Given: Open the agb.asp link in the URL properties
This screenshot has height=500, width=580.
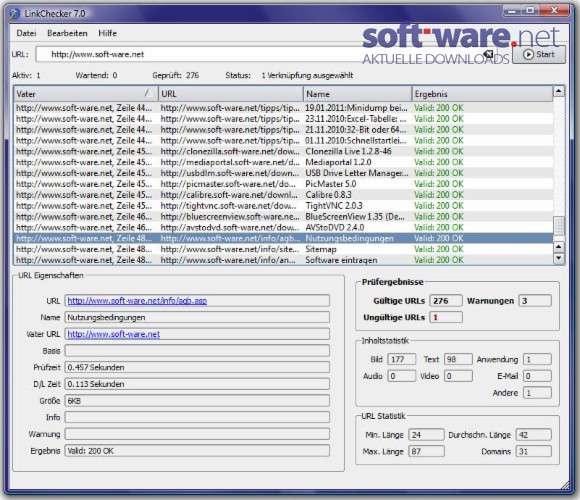Looking at the screenshot, I should click(x=137, y=301).
